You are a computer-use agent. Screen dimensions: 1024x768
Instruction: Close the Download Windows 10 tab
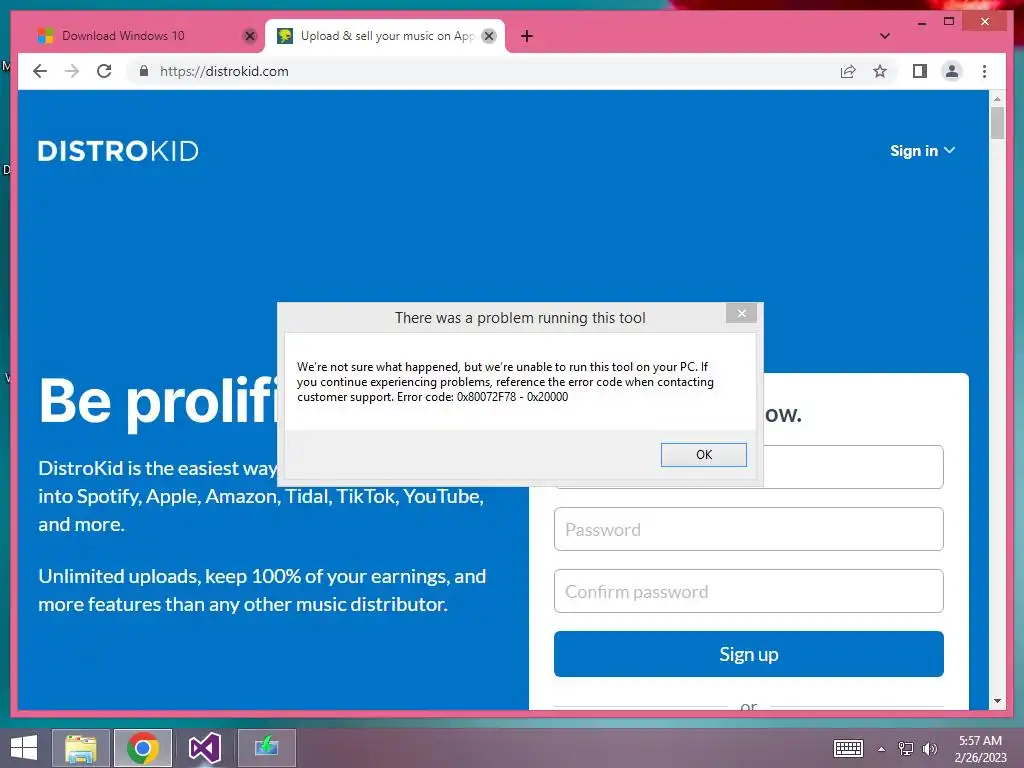[249, 36]
